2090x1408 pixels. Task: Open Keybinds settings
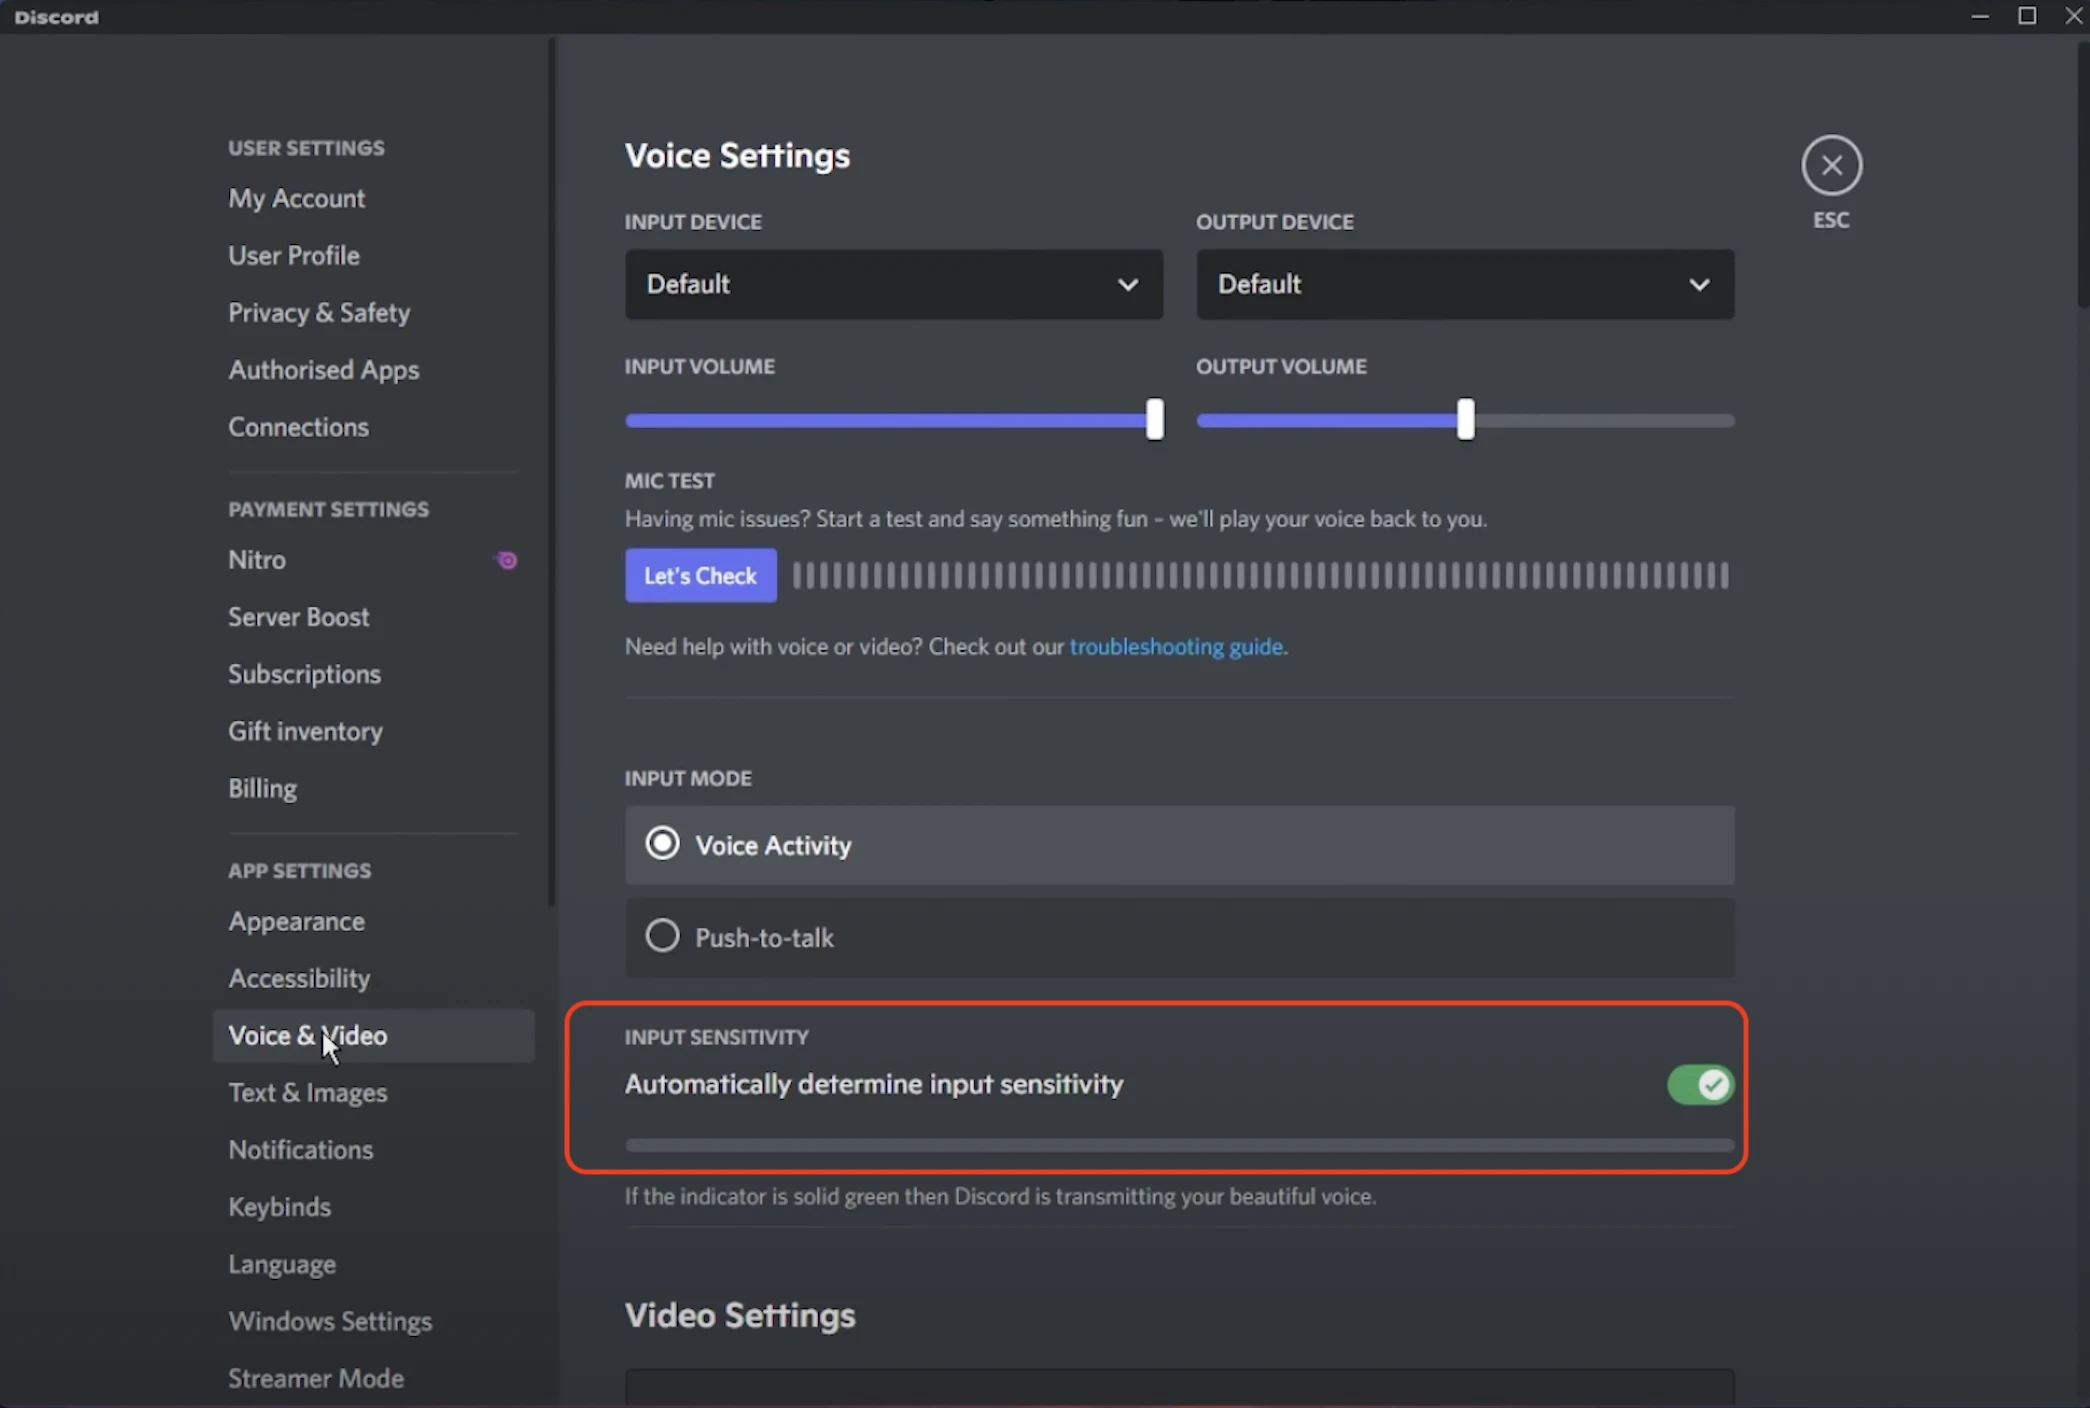click(279, 1206)
